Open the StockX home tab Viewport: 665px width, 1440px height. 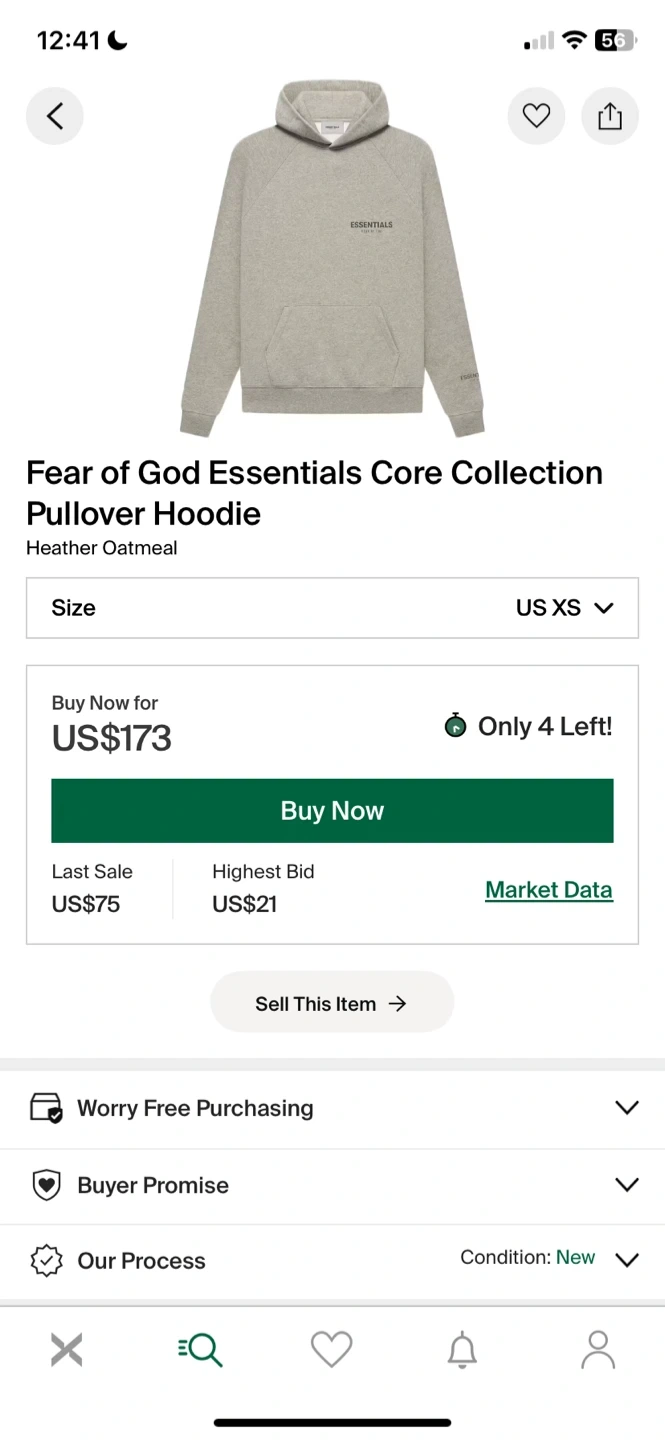click(67, 1350)
